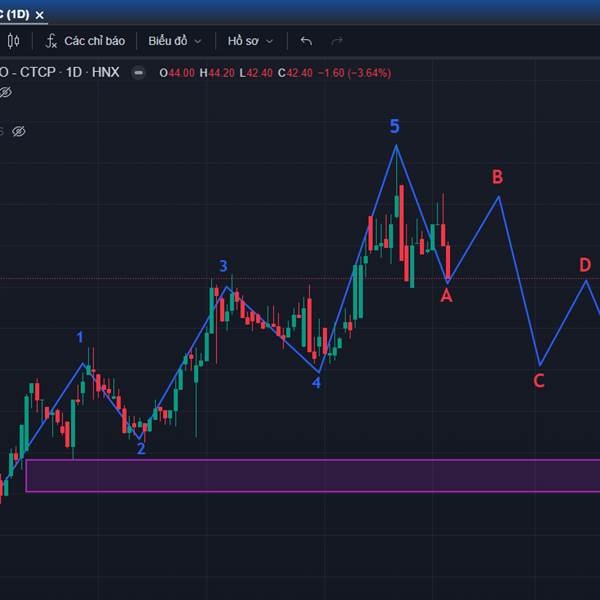Toggle the first indicator's eye visibility icon
This screenshot has height=600, width=600.
(5, 92)
